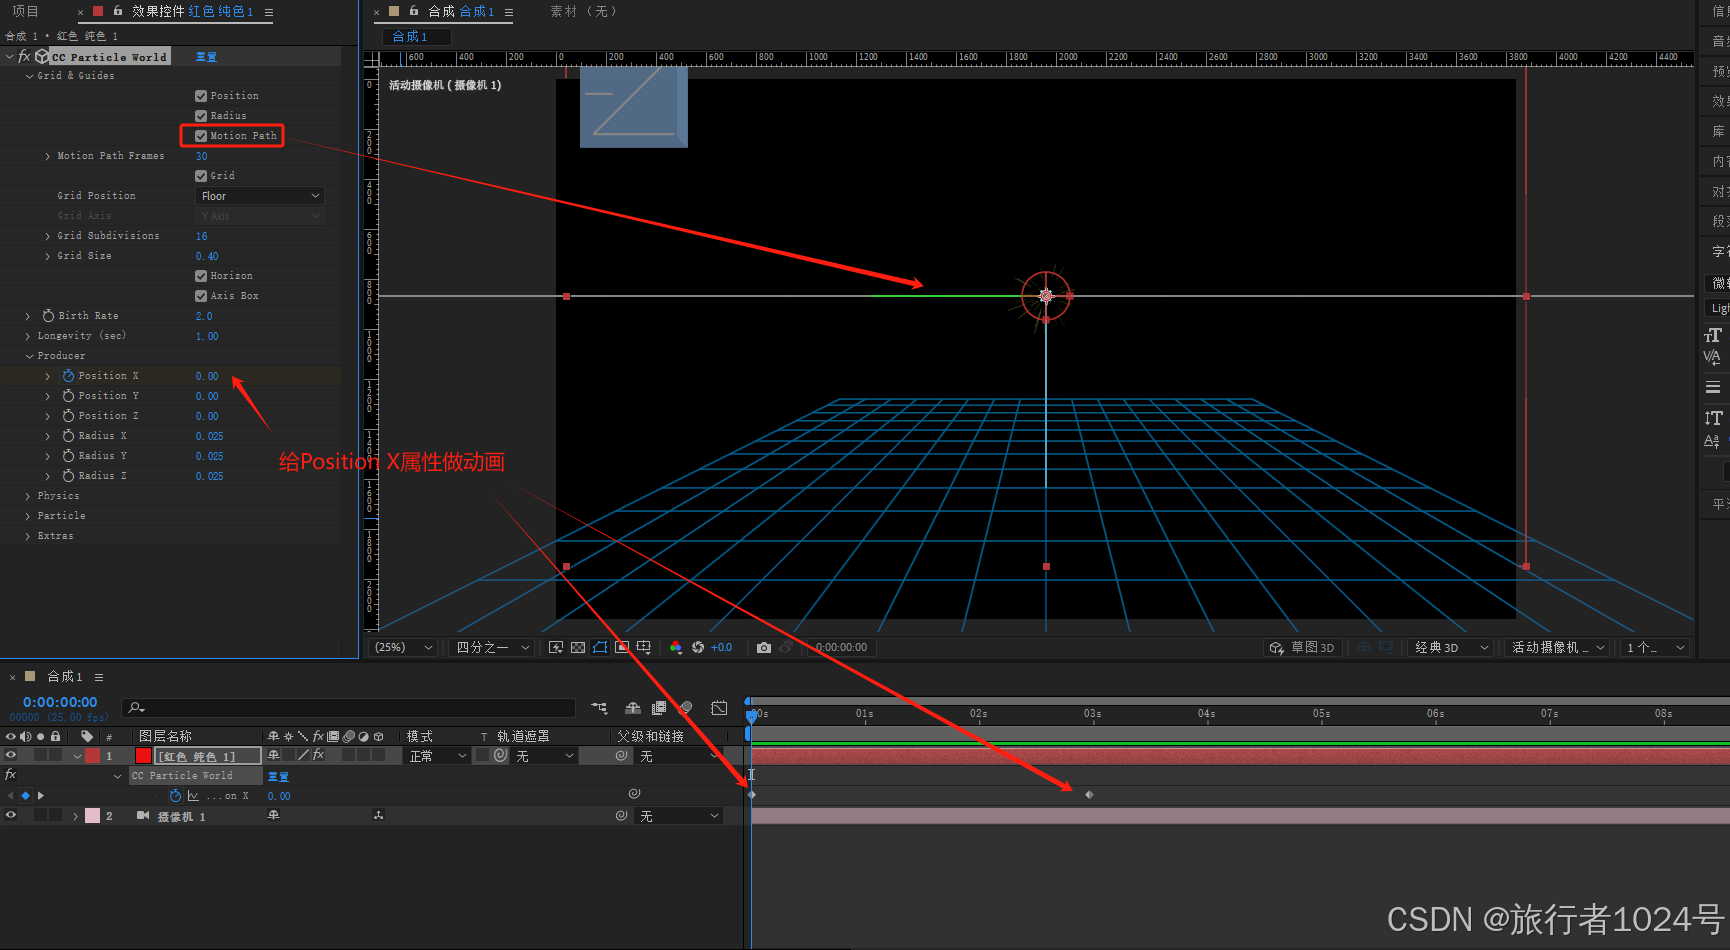This screenshot has height=950, width=1730.
Task: Go to next keyframe arrow
Action: (41, 796)
